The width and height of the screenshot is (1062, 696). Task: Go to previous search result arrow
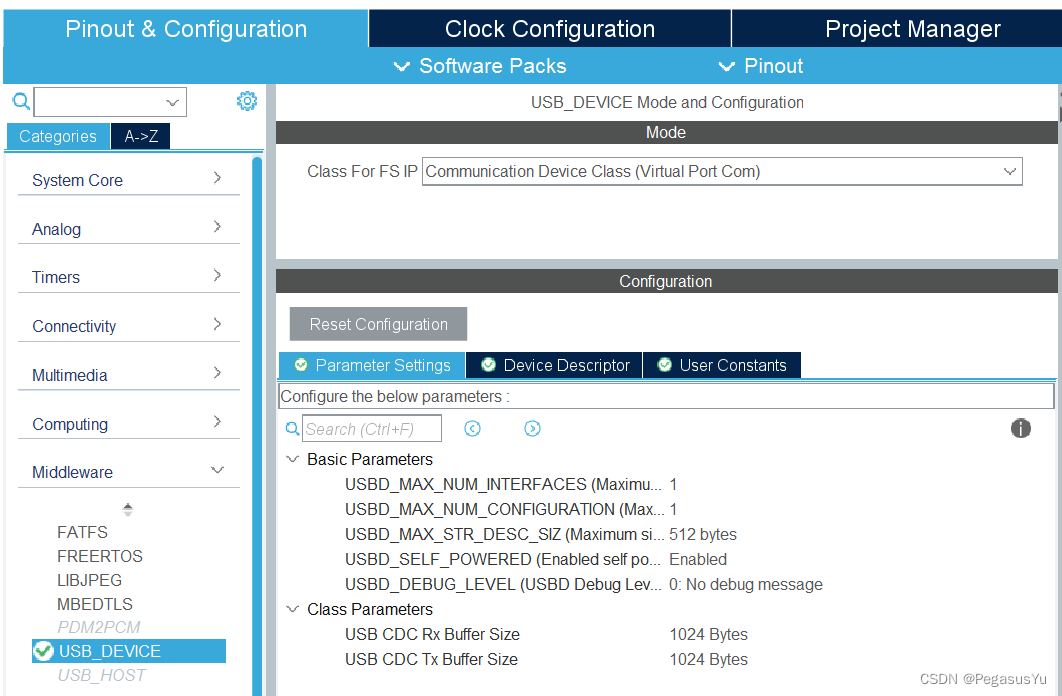pos(472,429)
